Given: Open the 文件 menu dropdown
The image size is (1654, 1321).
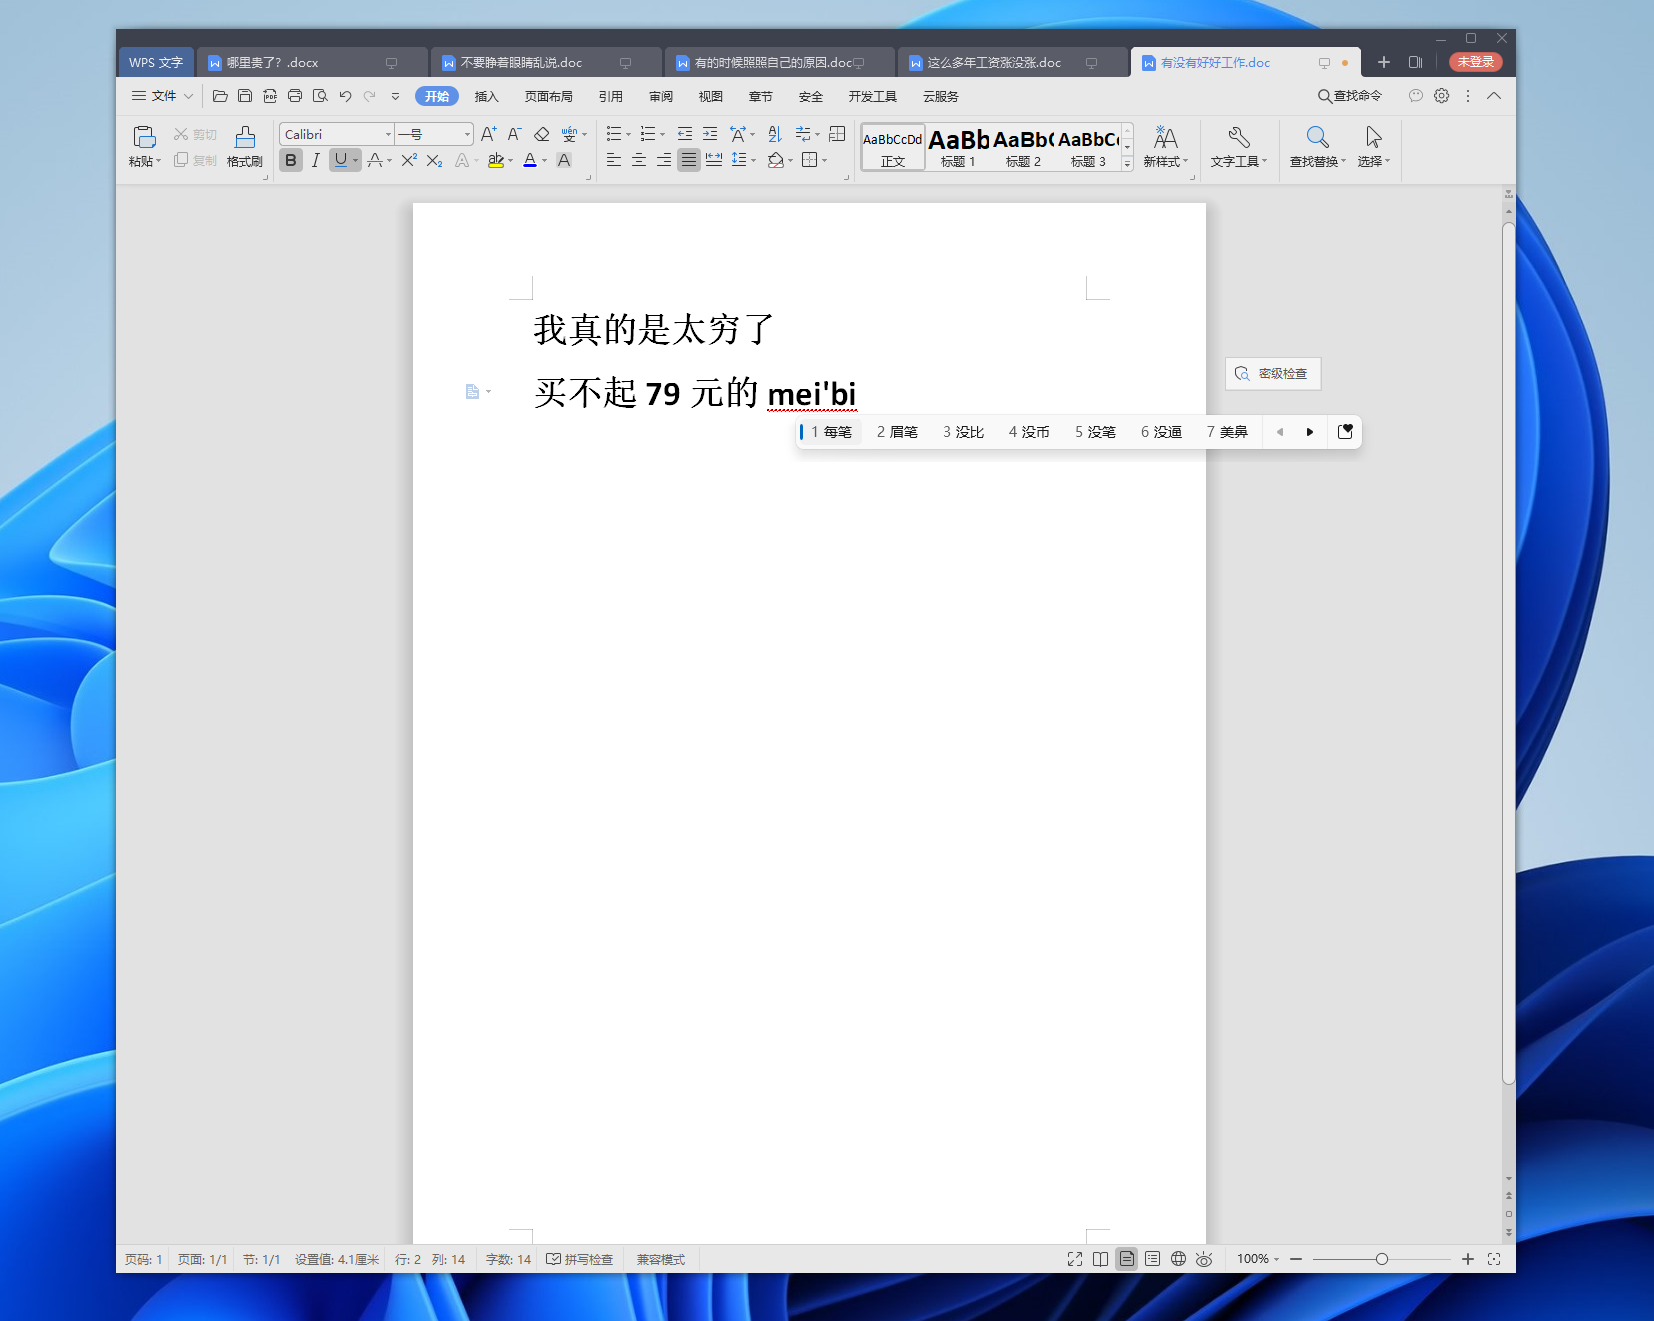Looking at the screenshot, I should pyautogui.click(x=163, y=96).
